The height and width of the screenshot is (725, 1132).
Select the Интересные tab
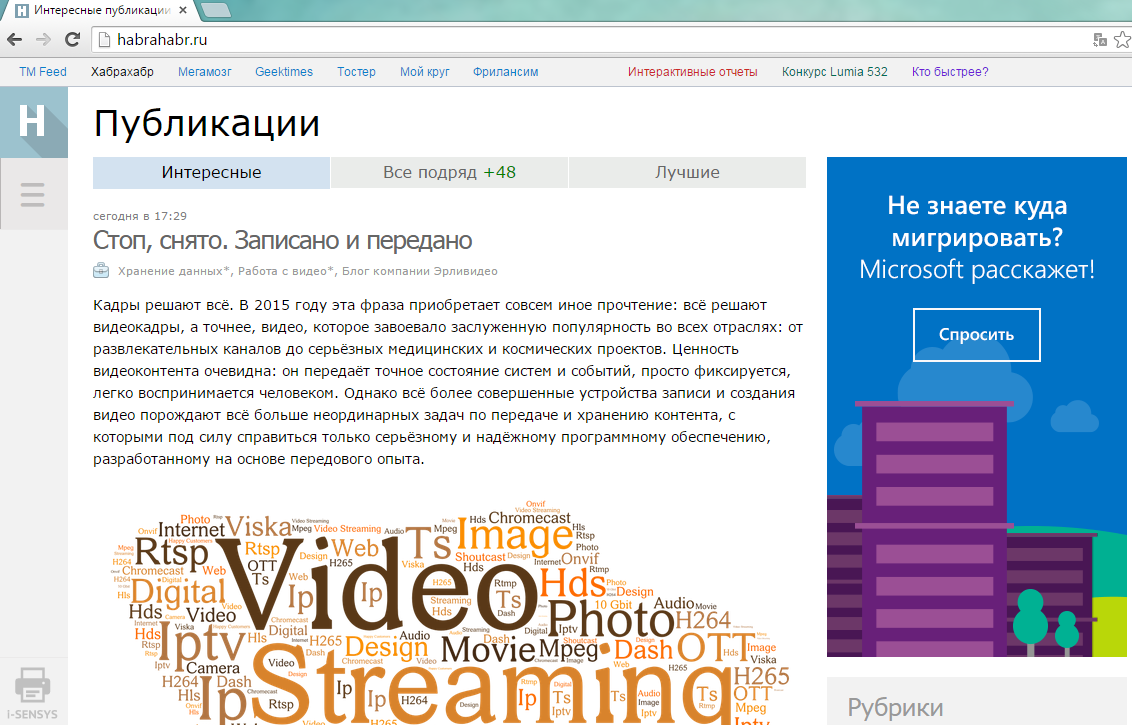pos(211,172)
